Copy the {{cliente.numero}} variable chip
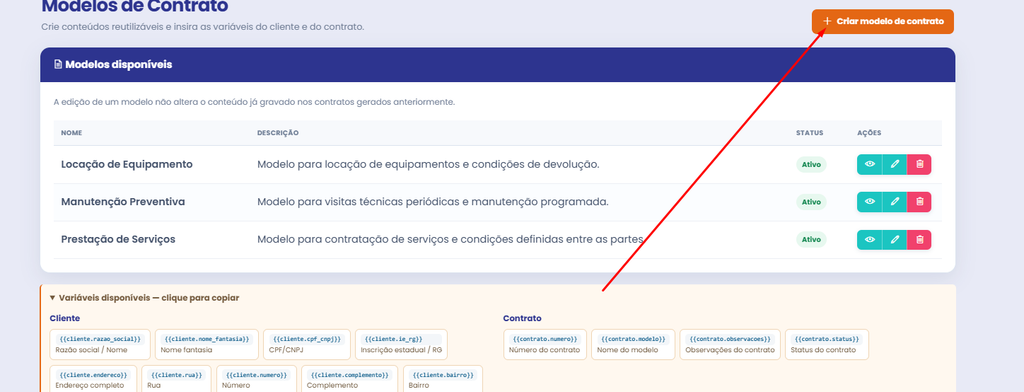The height and width of the screenshot is (392, 1024). point(256,379)
